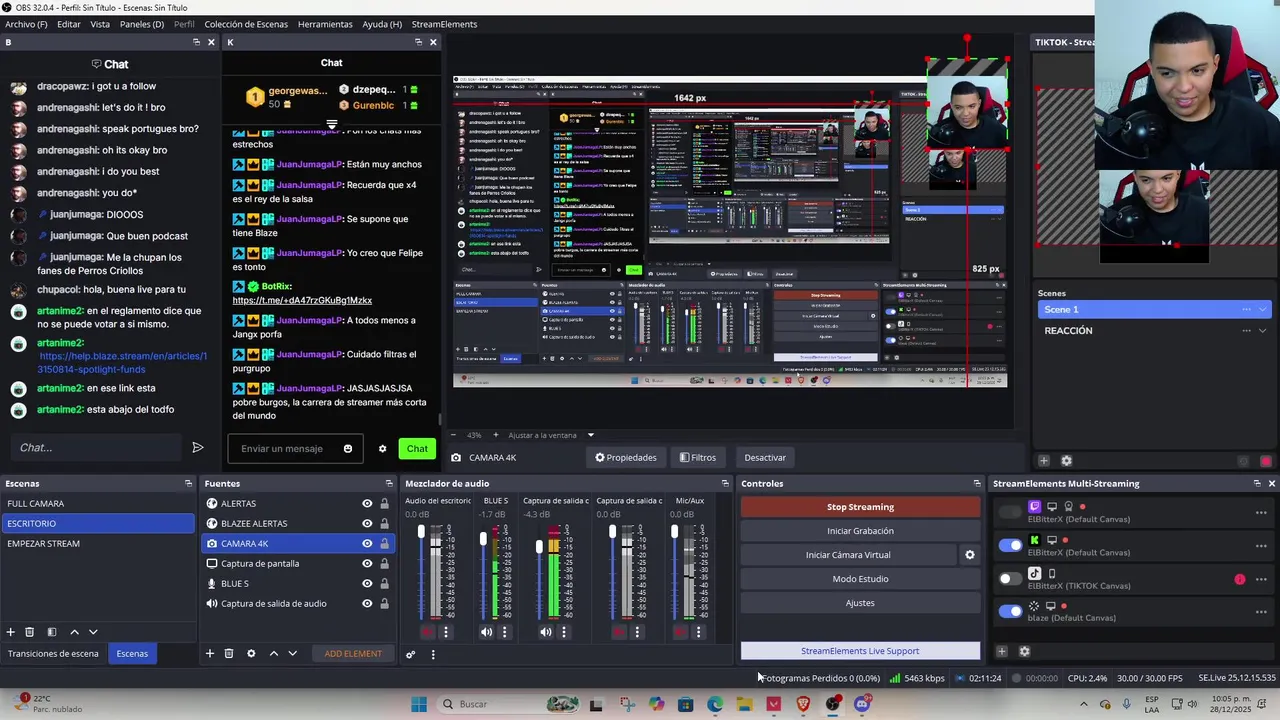Image resolution: width=1280 pixels, height=720 pixels.
Task: Move the scene down using the Escenas arrow
Action: 93,632
